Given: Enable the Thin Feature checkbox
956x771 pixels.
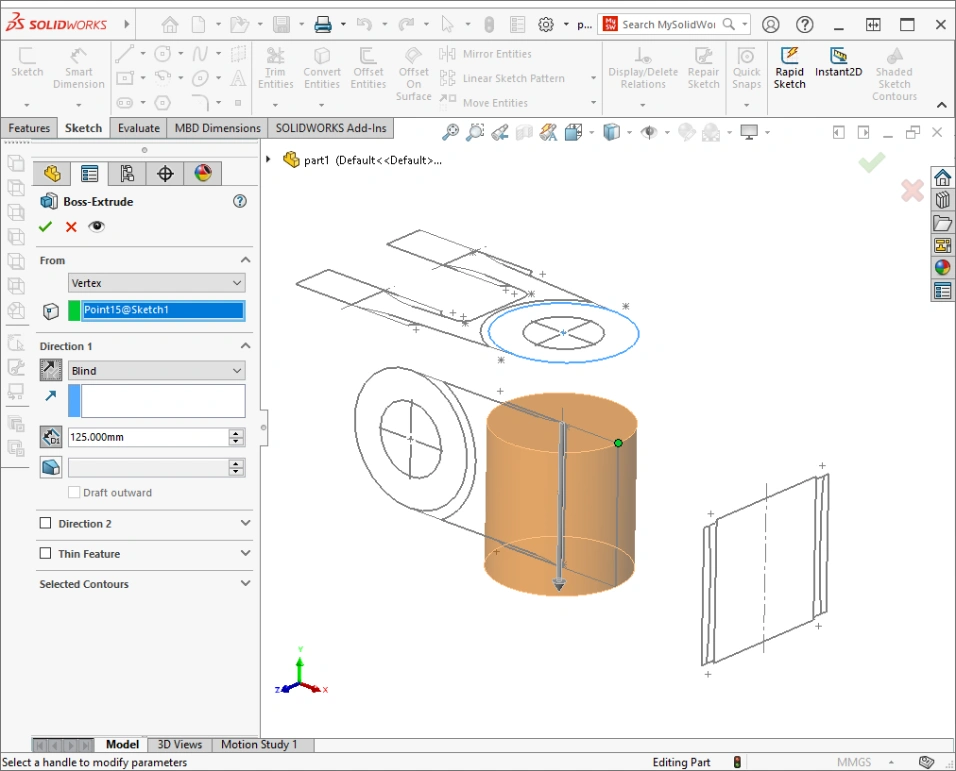Looking at the screenshot, I should pyautogui.click(x=45, y=553).
